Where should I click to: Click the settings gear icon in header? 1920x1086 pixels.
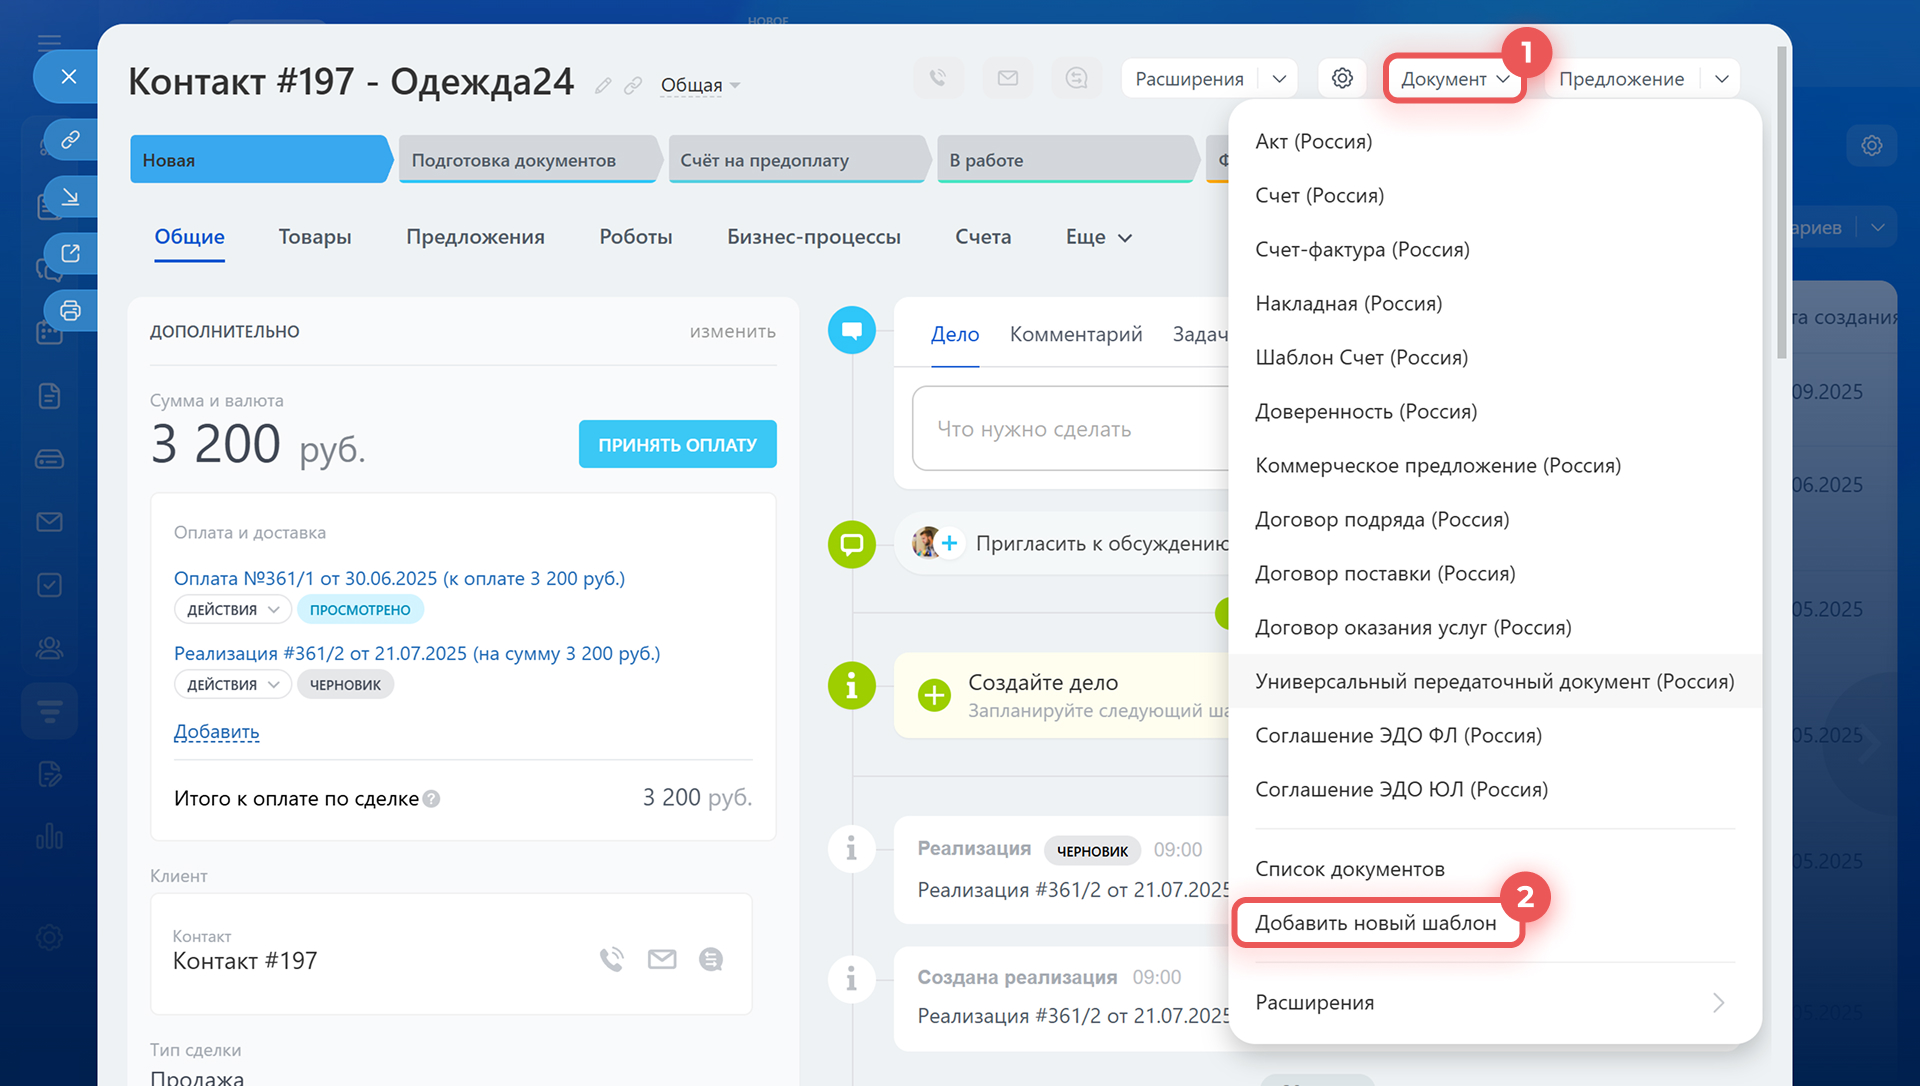pos(1342,78)
